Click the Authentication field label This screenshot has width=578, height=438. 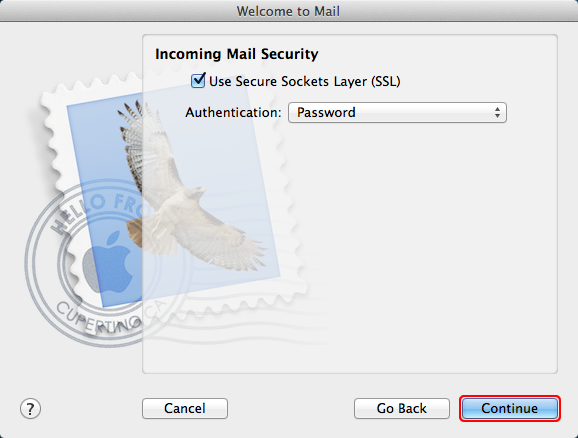[x=233, y=112]
